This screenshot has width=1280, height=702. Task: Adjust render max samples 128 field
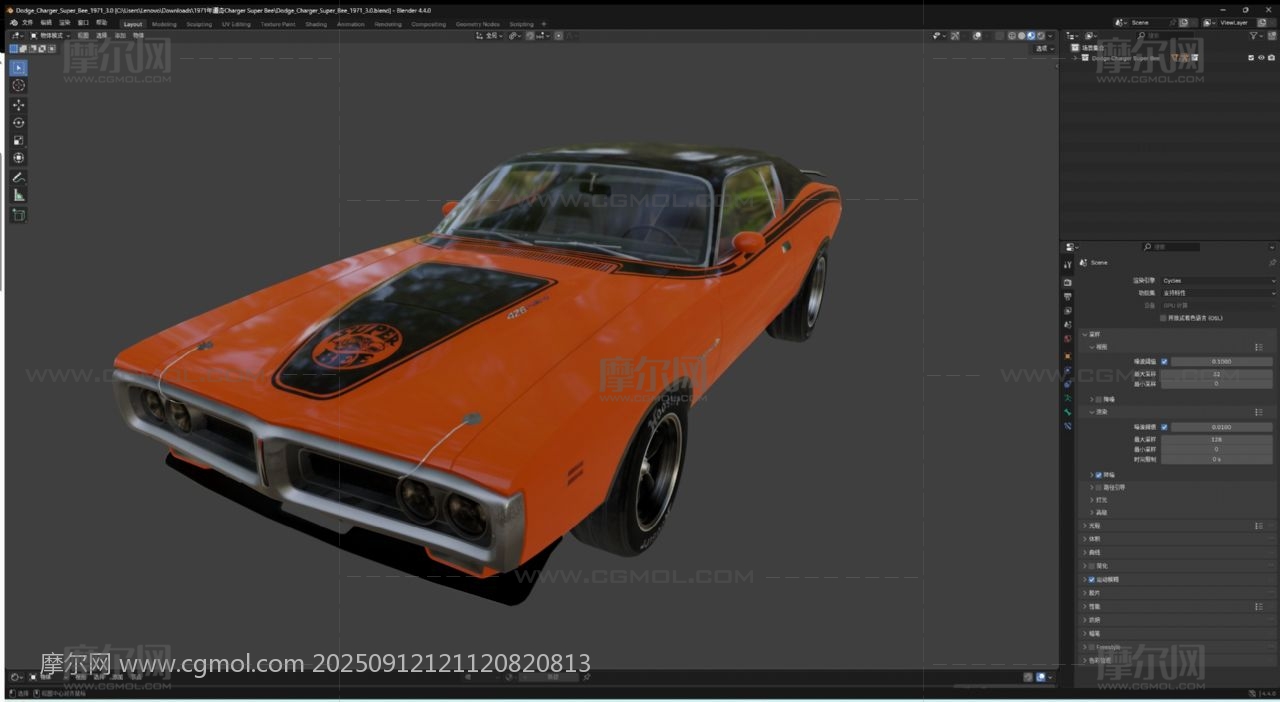(x=1216, y=439)
